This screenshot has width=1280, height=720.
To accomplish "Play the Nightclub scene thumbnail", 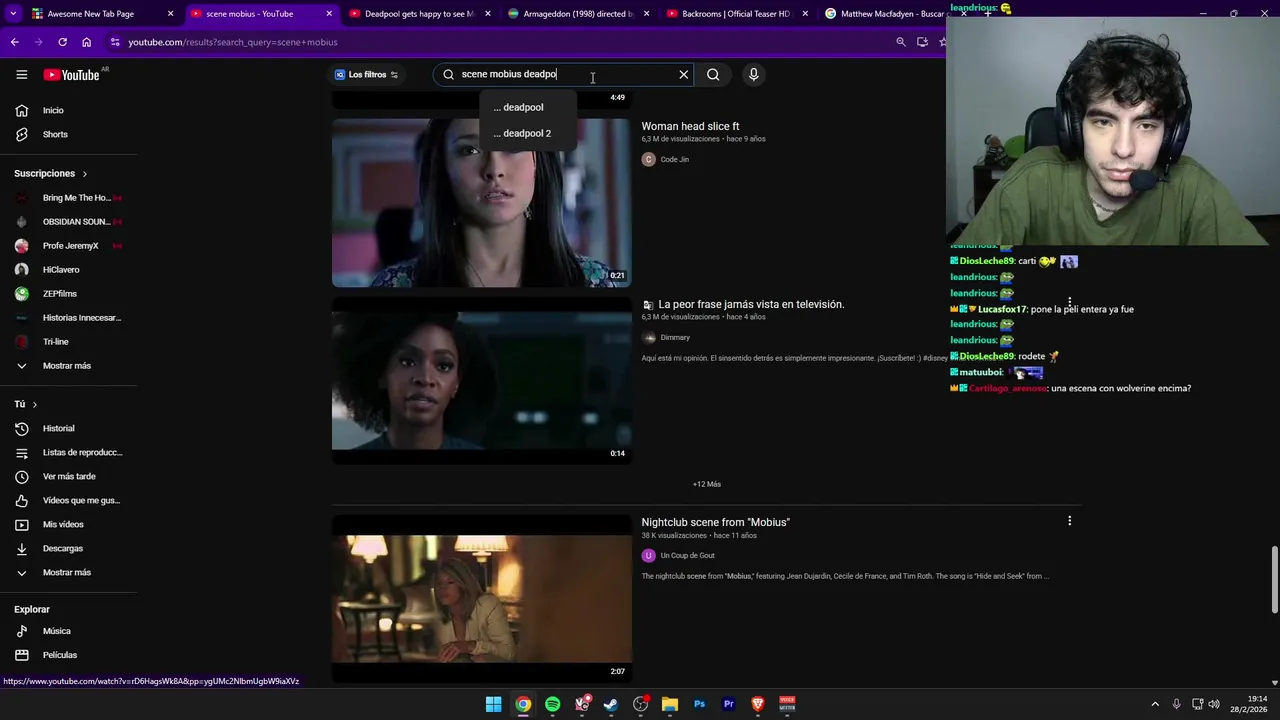I will coord(481,598).
